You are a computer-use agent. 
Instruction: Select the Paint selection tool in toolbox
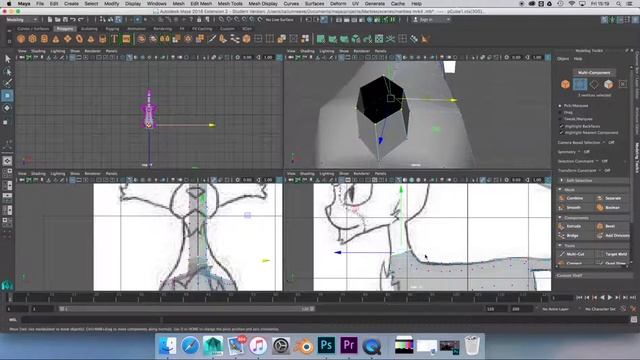pos(7,83)
